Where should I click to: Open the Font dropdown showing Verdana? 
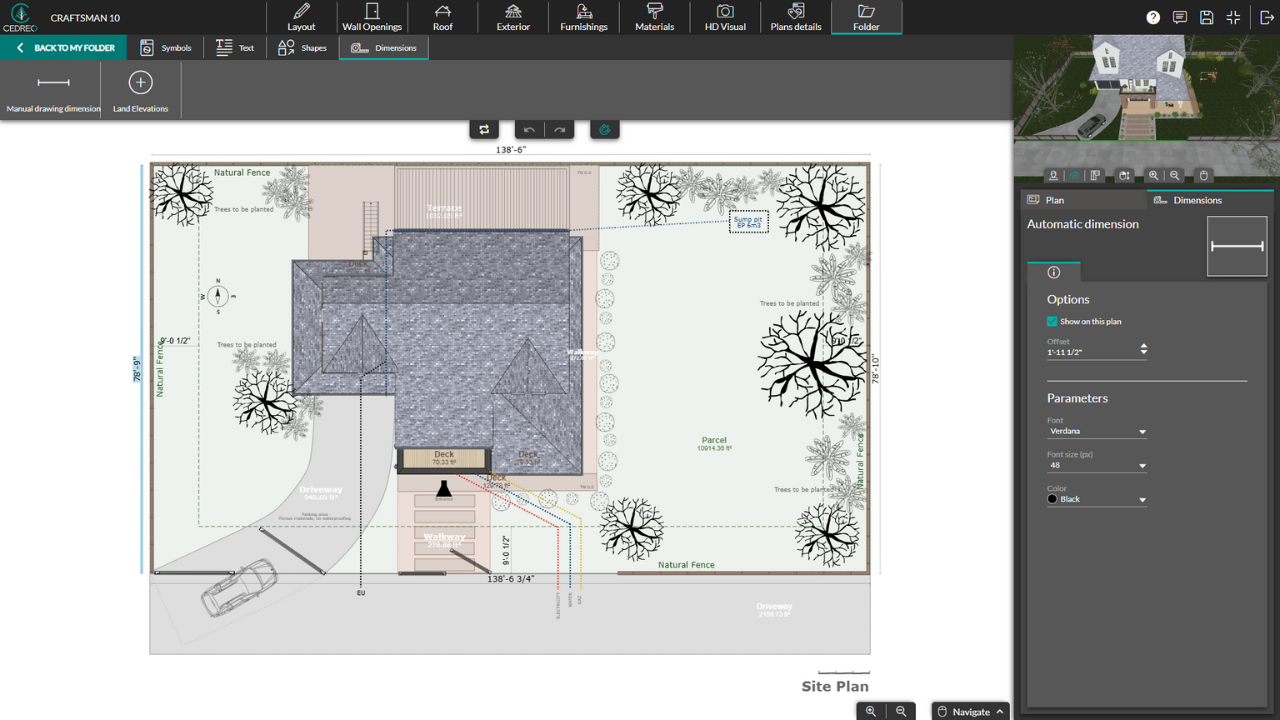pos(1097,430)
